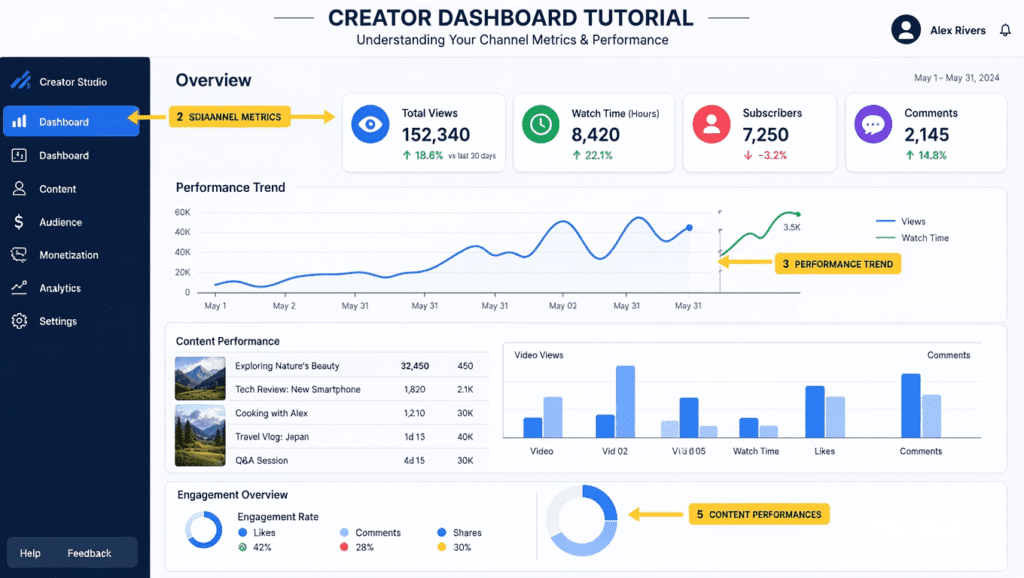Click the small Engagement Rate donut chart
Image resolution: width=1024 pixels, height=578 pixels.
pos(204,529)
